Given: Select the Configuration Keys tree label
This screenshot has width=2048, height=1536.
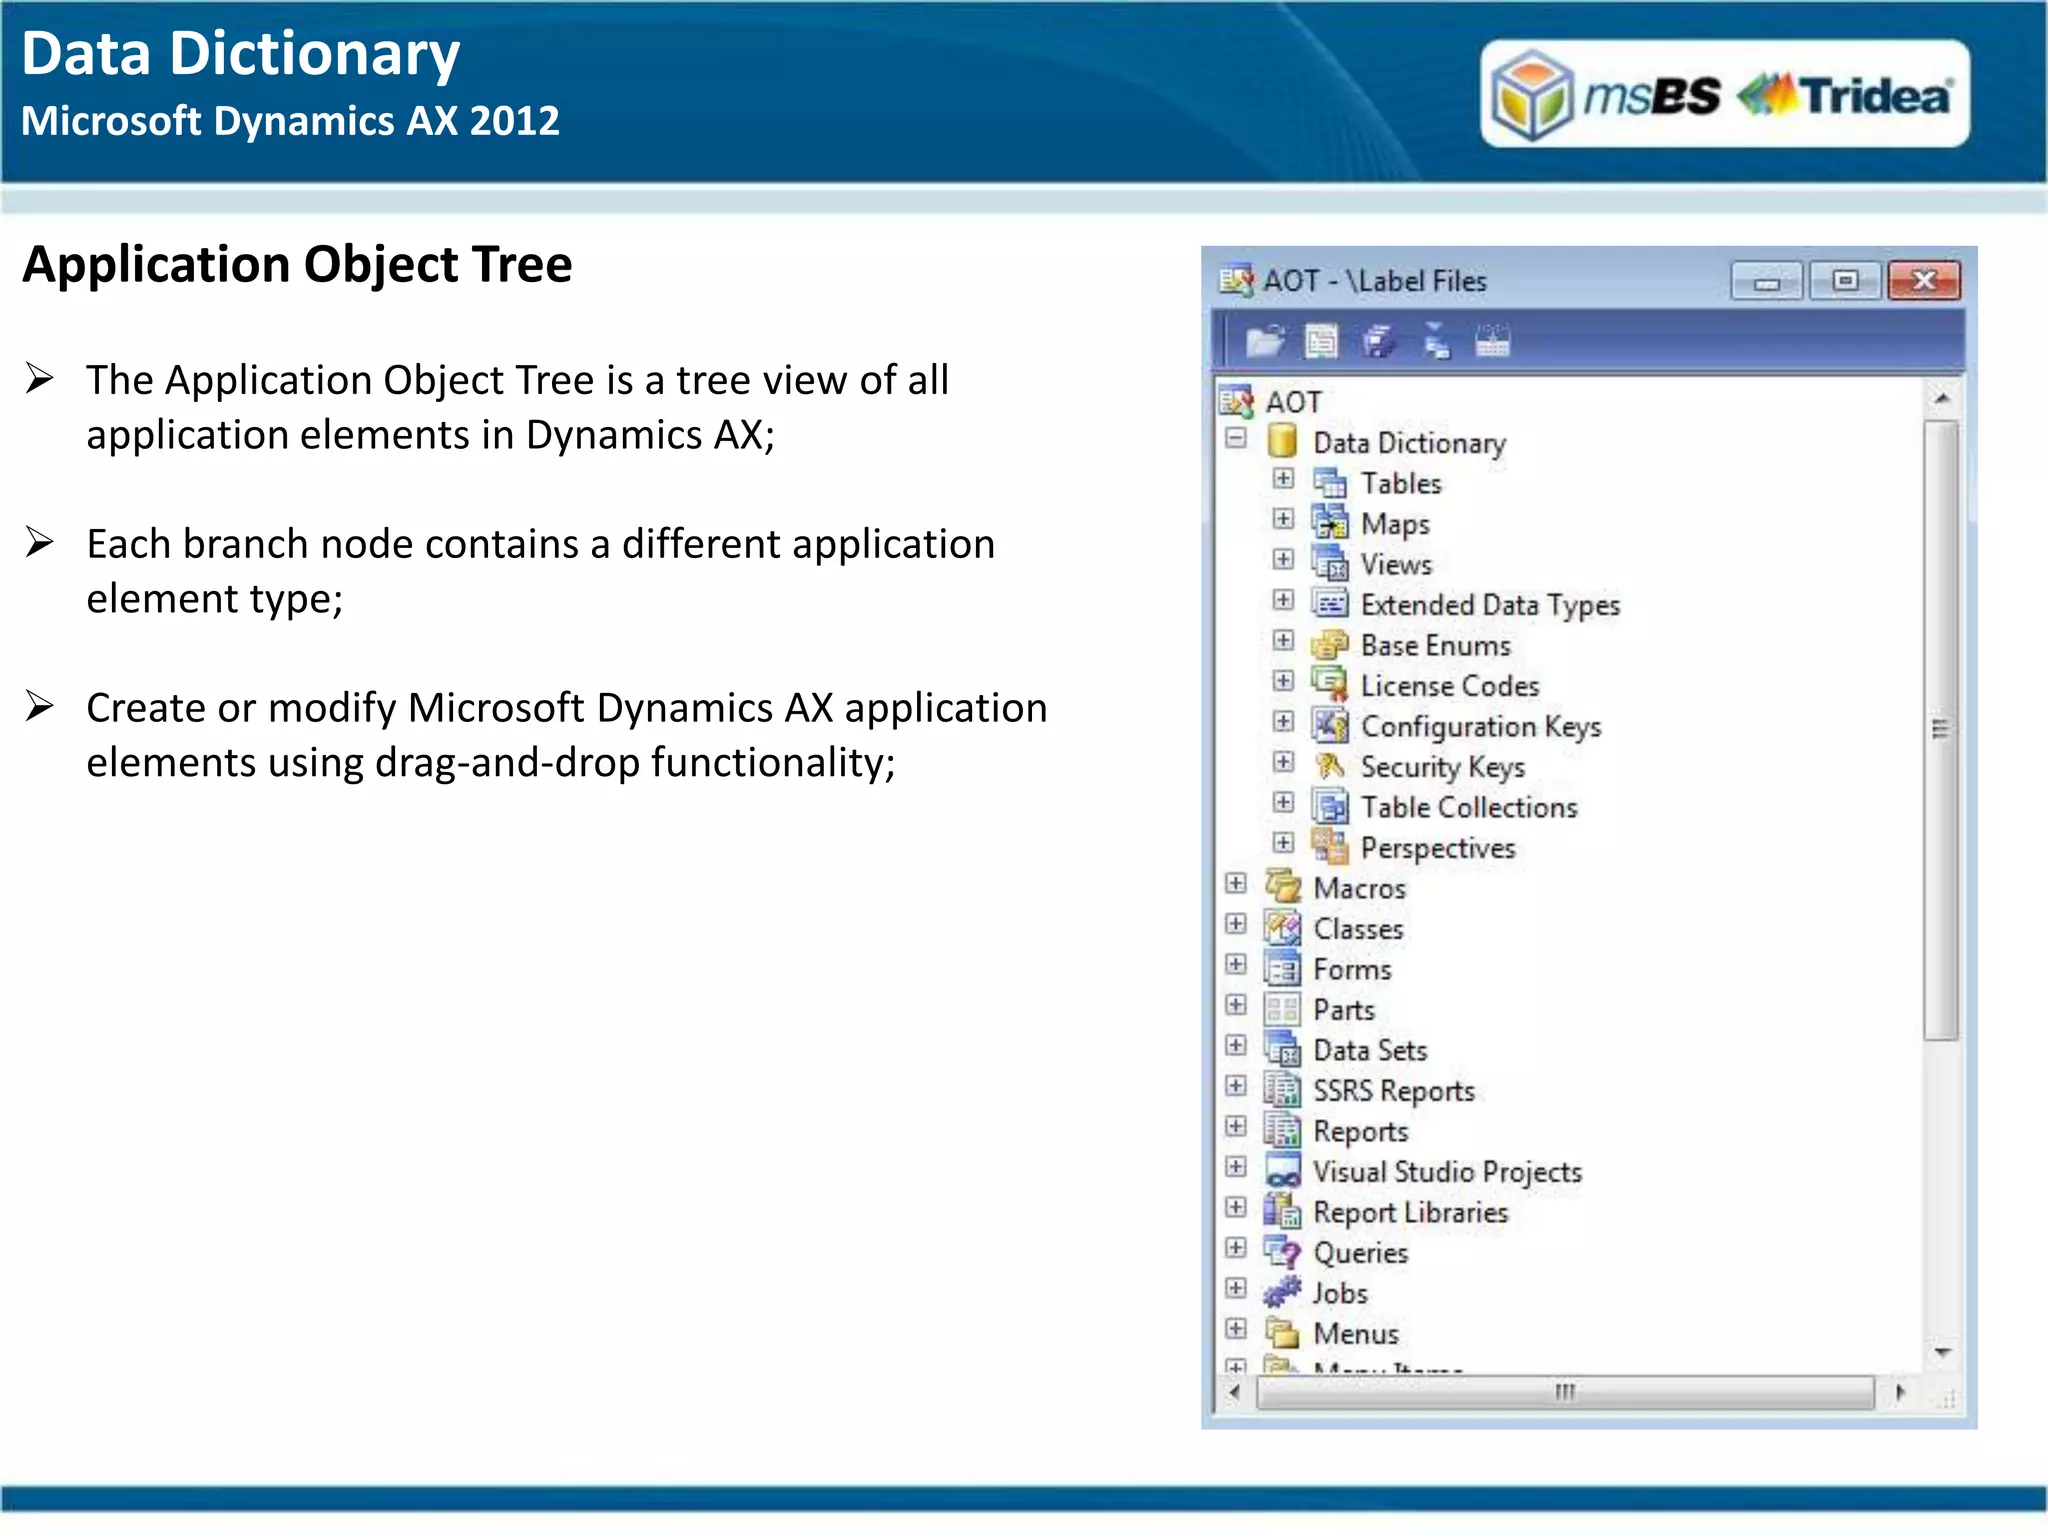Looking at the screenshot, I should pyautogui.click(x=1481, y=727).
